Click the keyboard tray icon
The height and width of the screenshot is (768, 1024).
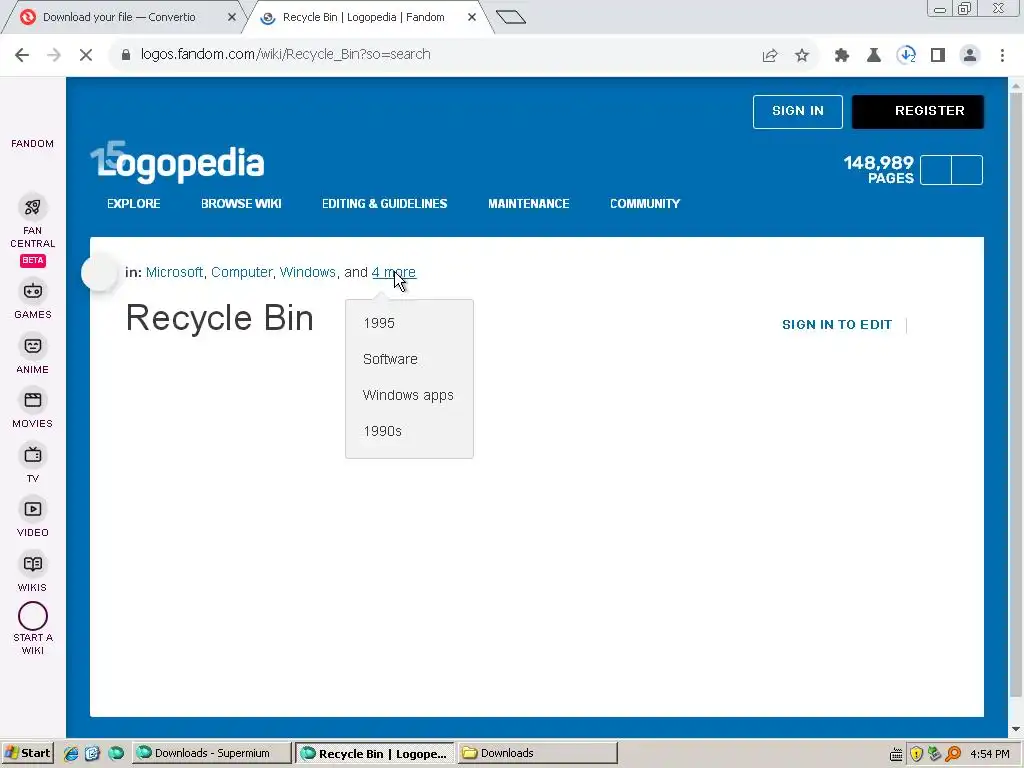click(897, 755)
